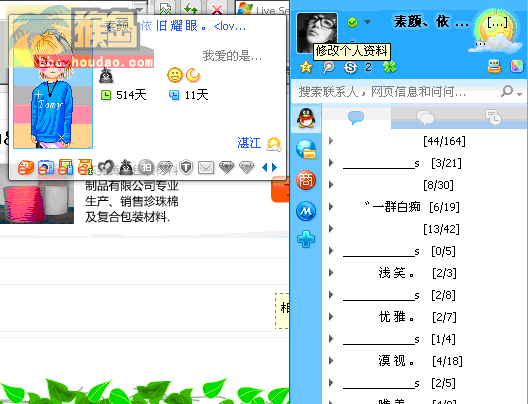Click the green clover icon

click(389, 67)
